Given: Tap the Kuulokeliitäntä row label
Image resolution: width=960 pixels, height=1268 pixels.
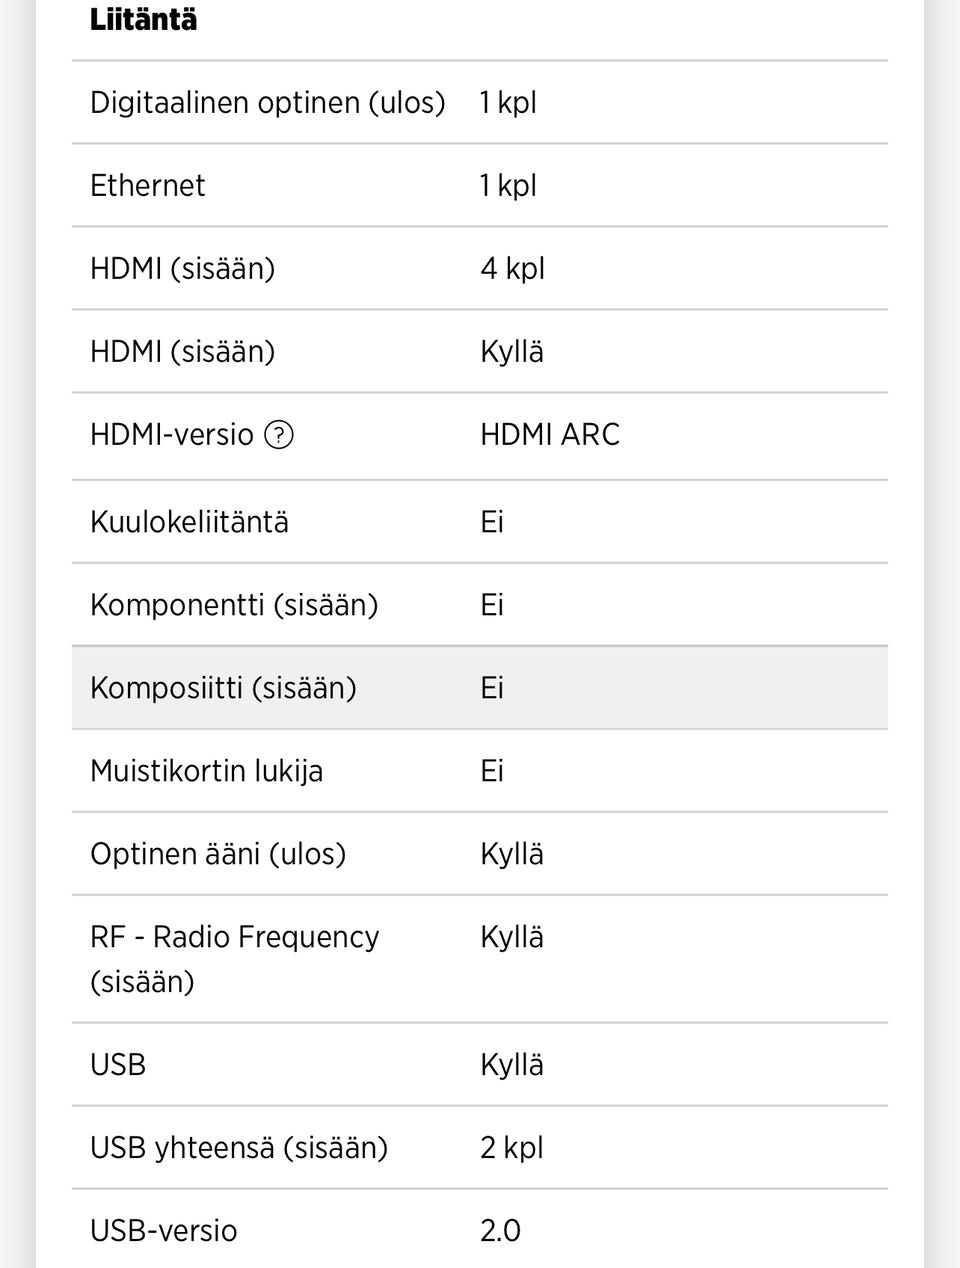Looking at the screenshot, I should click(x=189, y=522).
